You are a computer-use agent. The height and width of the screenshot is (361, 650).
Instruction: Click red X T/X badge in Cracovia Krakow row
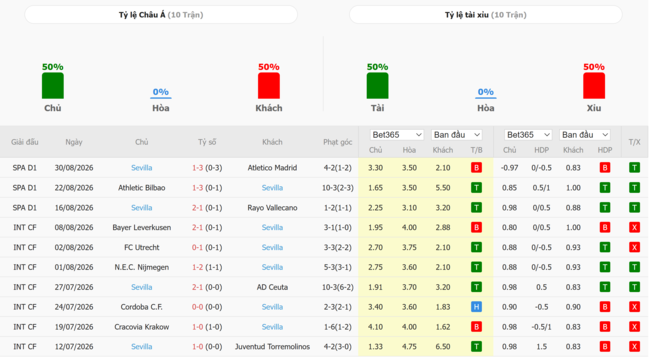[634, 327]
